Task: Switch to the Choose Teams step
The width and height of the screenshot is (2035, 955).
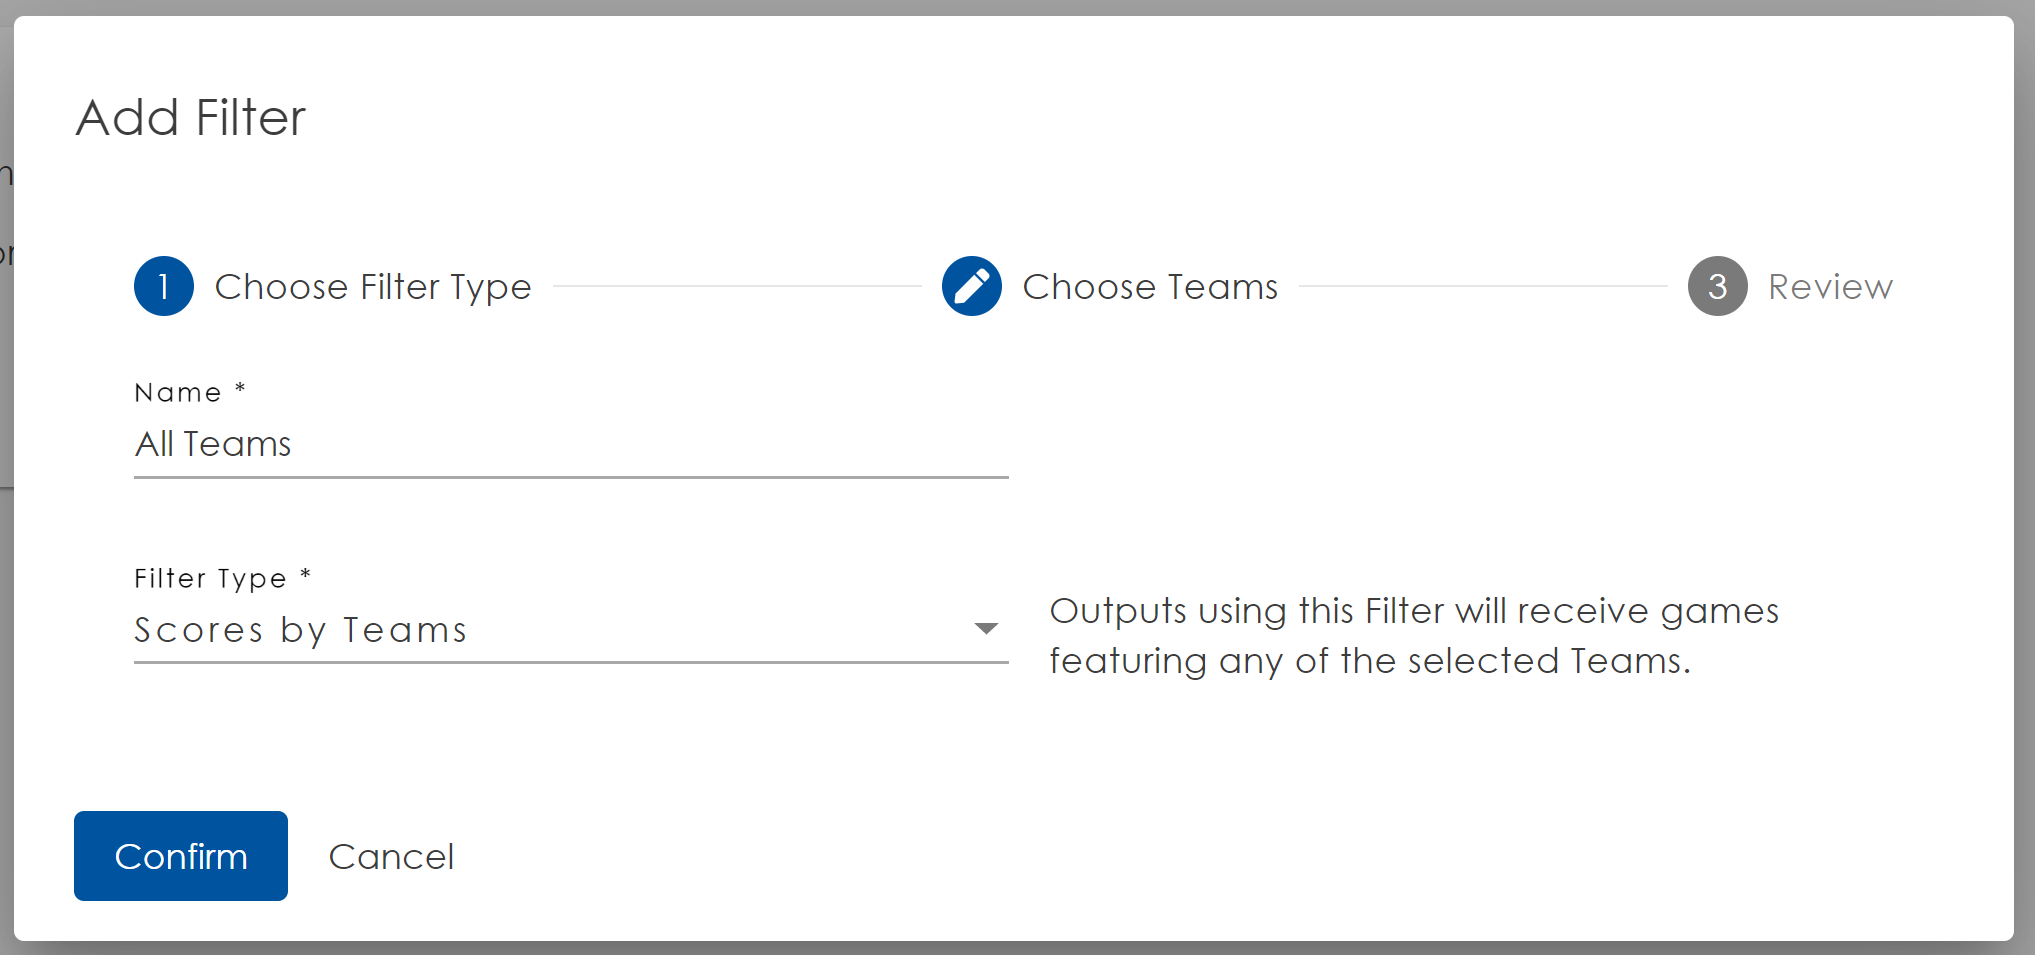Action: 1150,286
